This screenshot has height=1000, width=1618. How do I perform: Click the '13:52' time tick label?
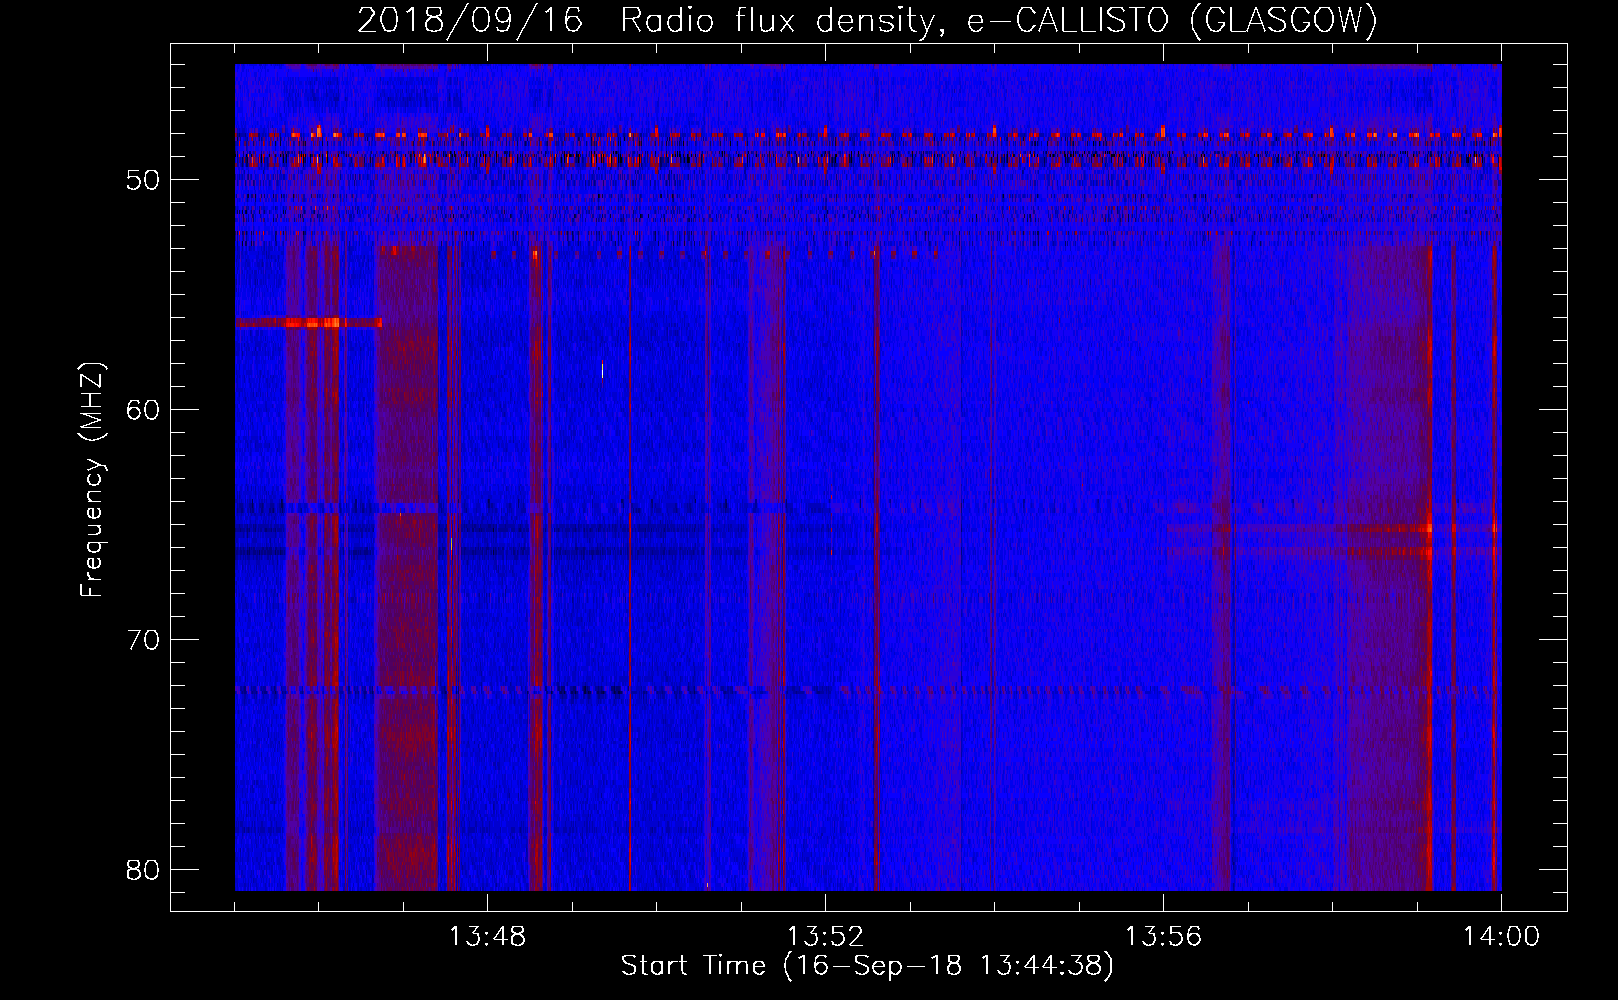[825, 937]
